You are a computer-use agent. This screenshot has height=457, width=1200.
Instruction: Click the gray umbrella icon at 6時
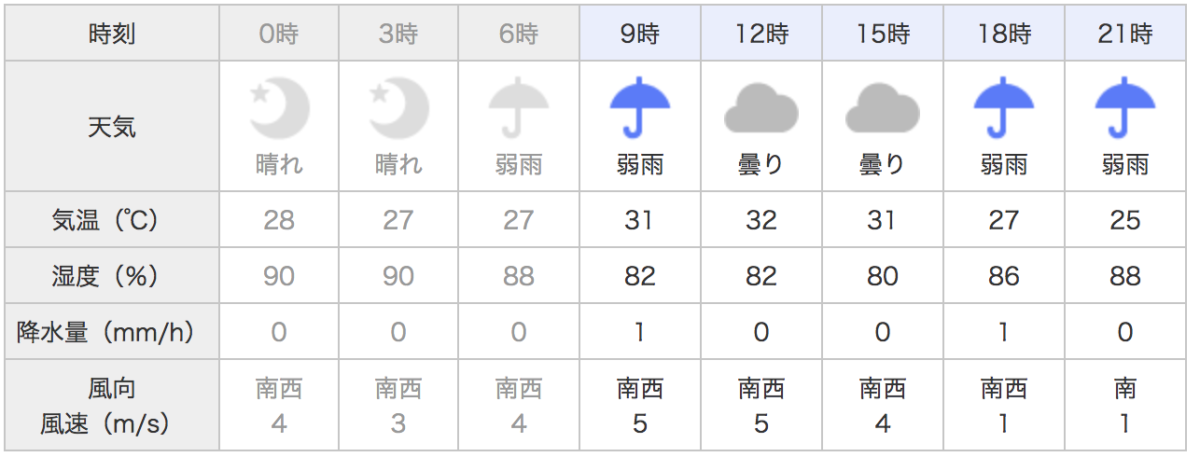[x=519, y=107]
